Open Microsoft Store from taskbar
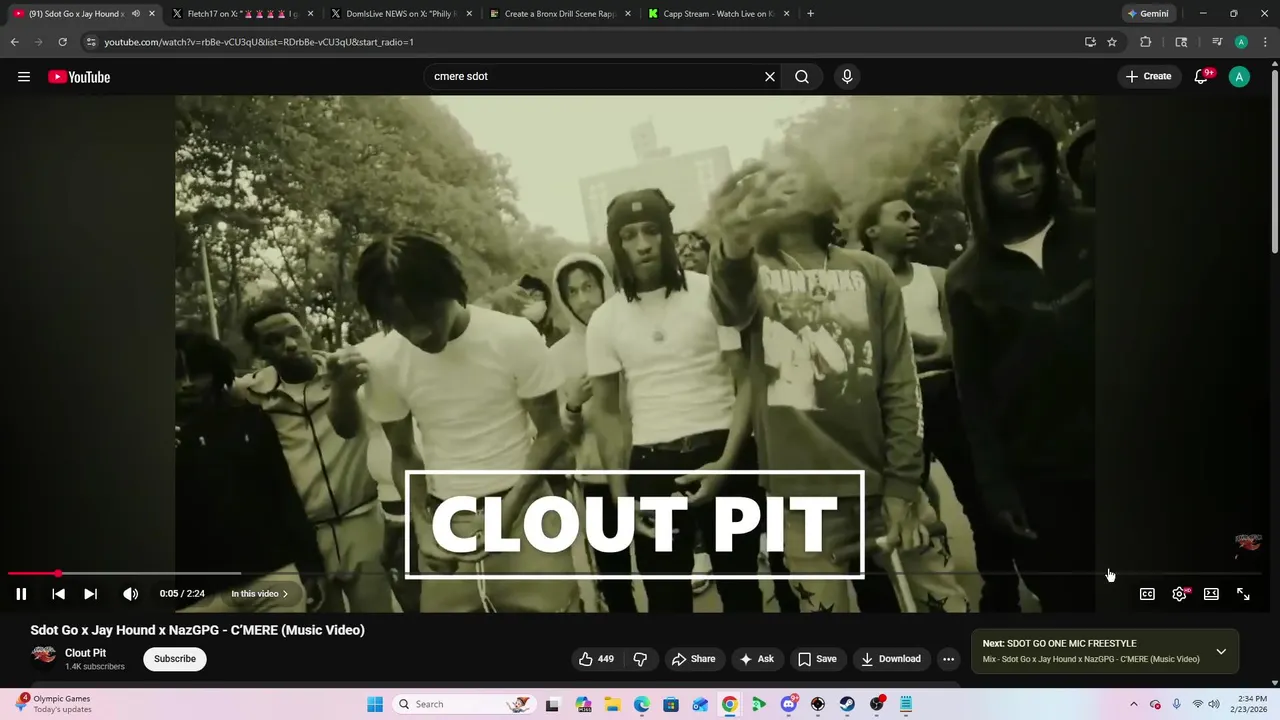 click(671, 704)
